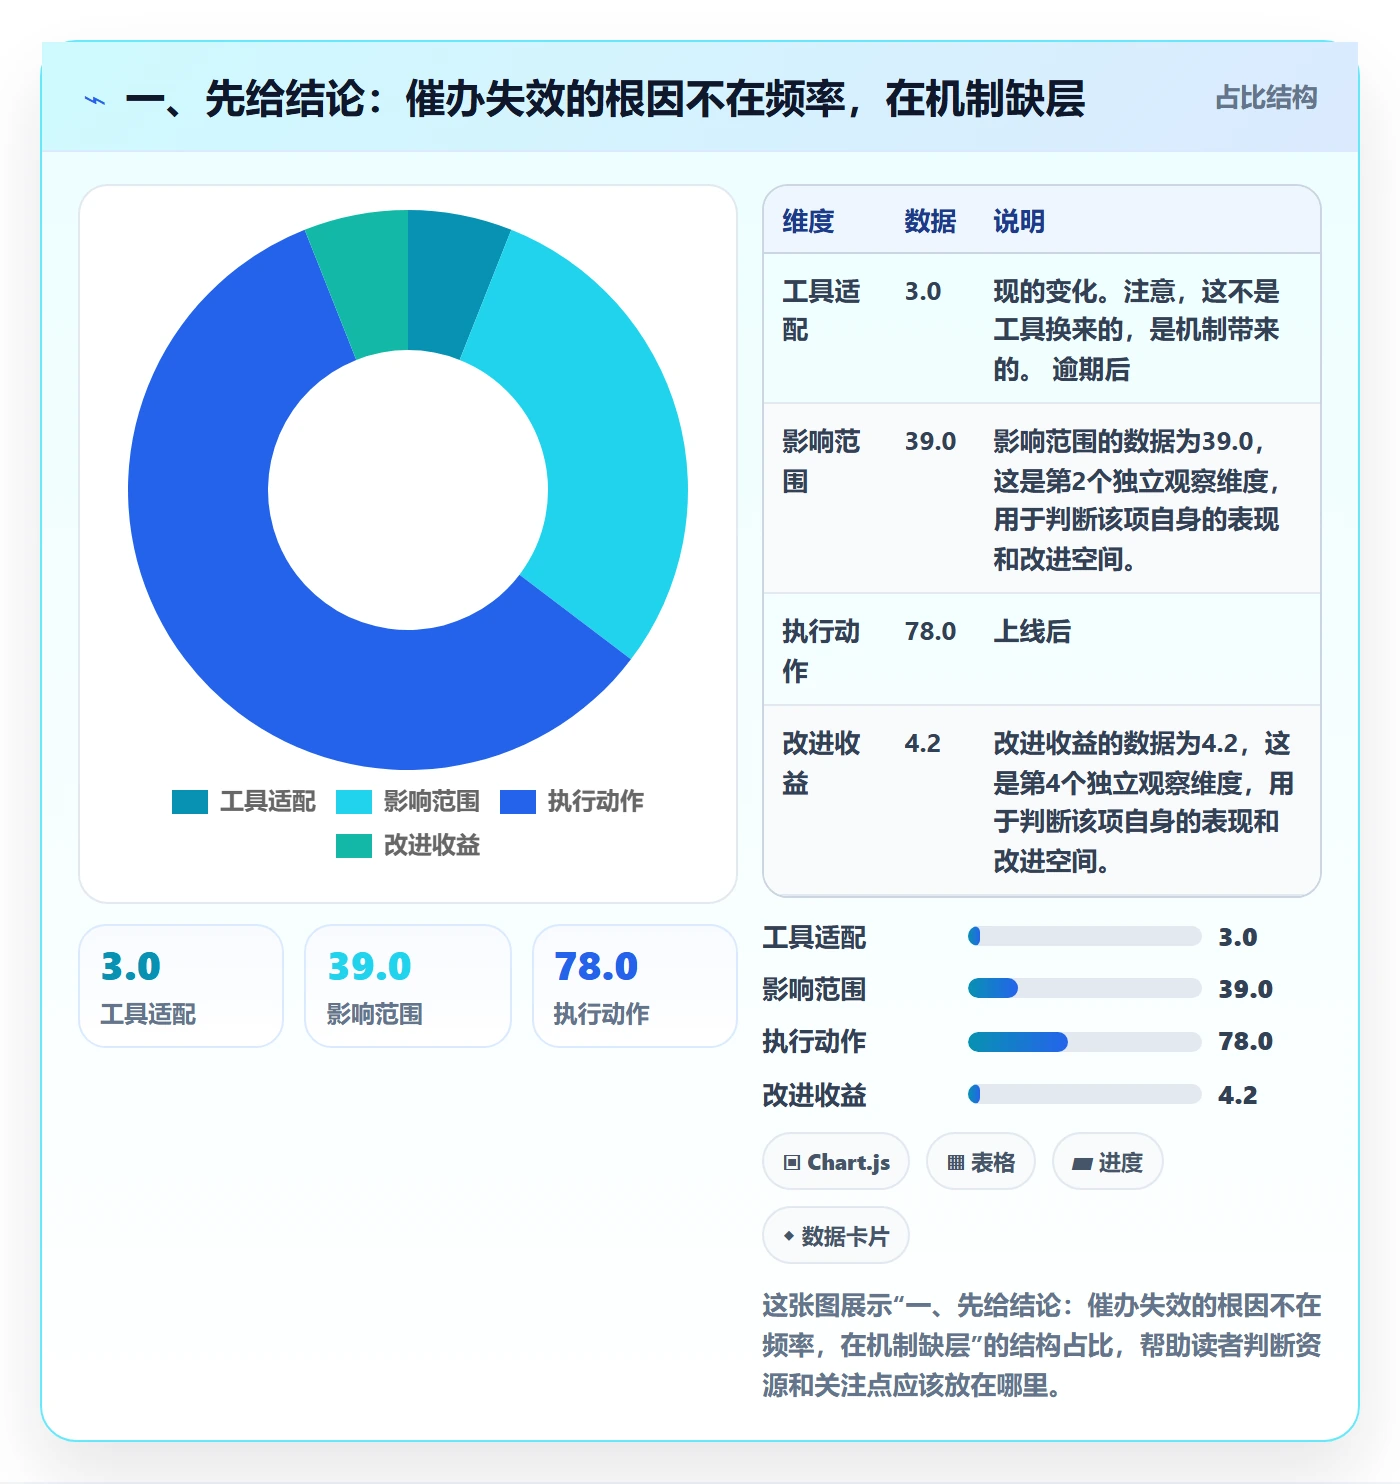Click the 改进收益 progress bar
The image size is (1400, 1484).
coord(1084,1094)
